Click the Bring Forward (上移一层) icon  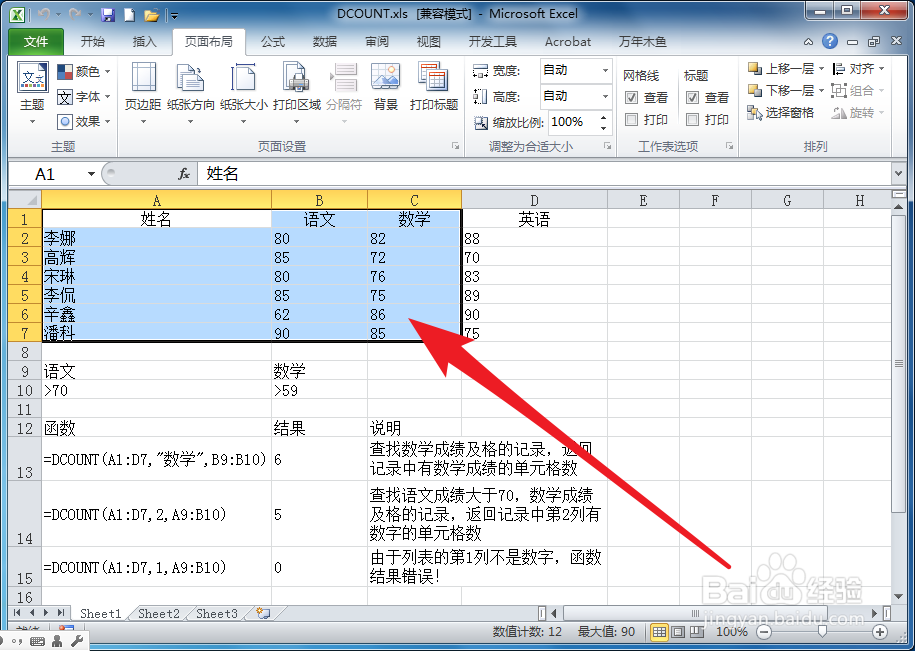[756, 69]
